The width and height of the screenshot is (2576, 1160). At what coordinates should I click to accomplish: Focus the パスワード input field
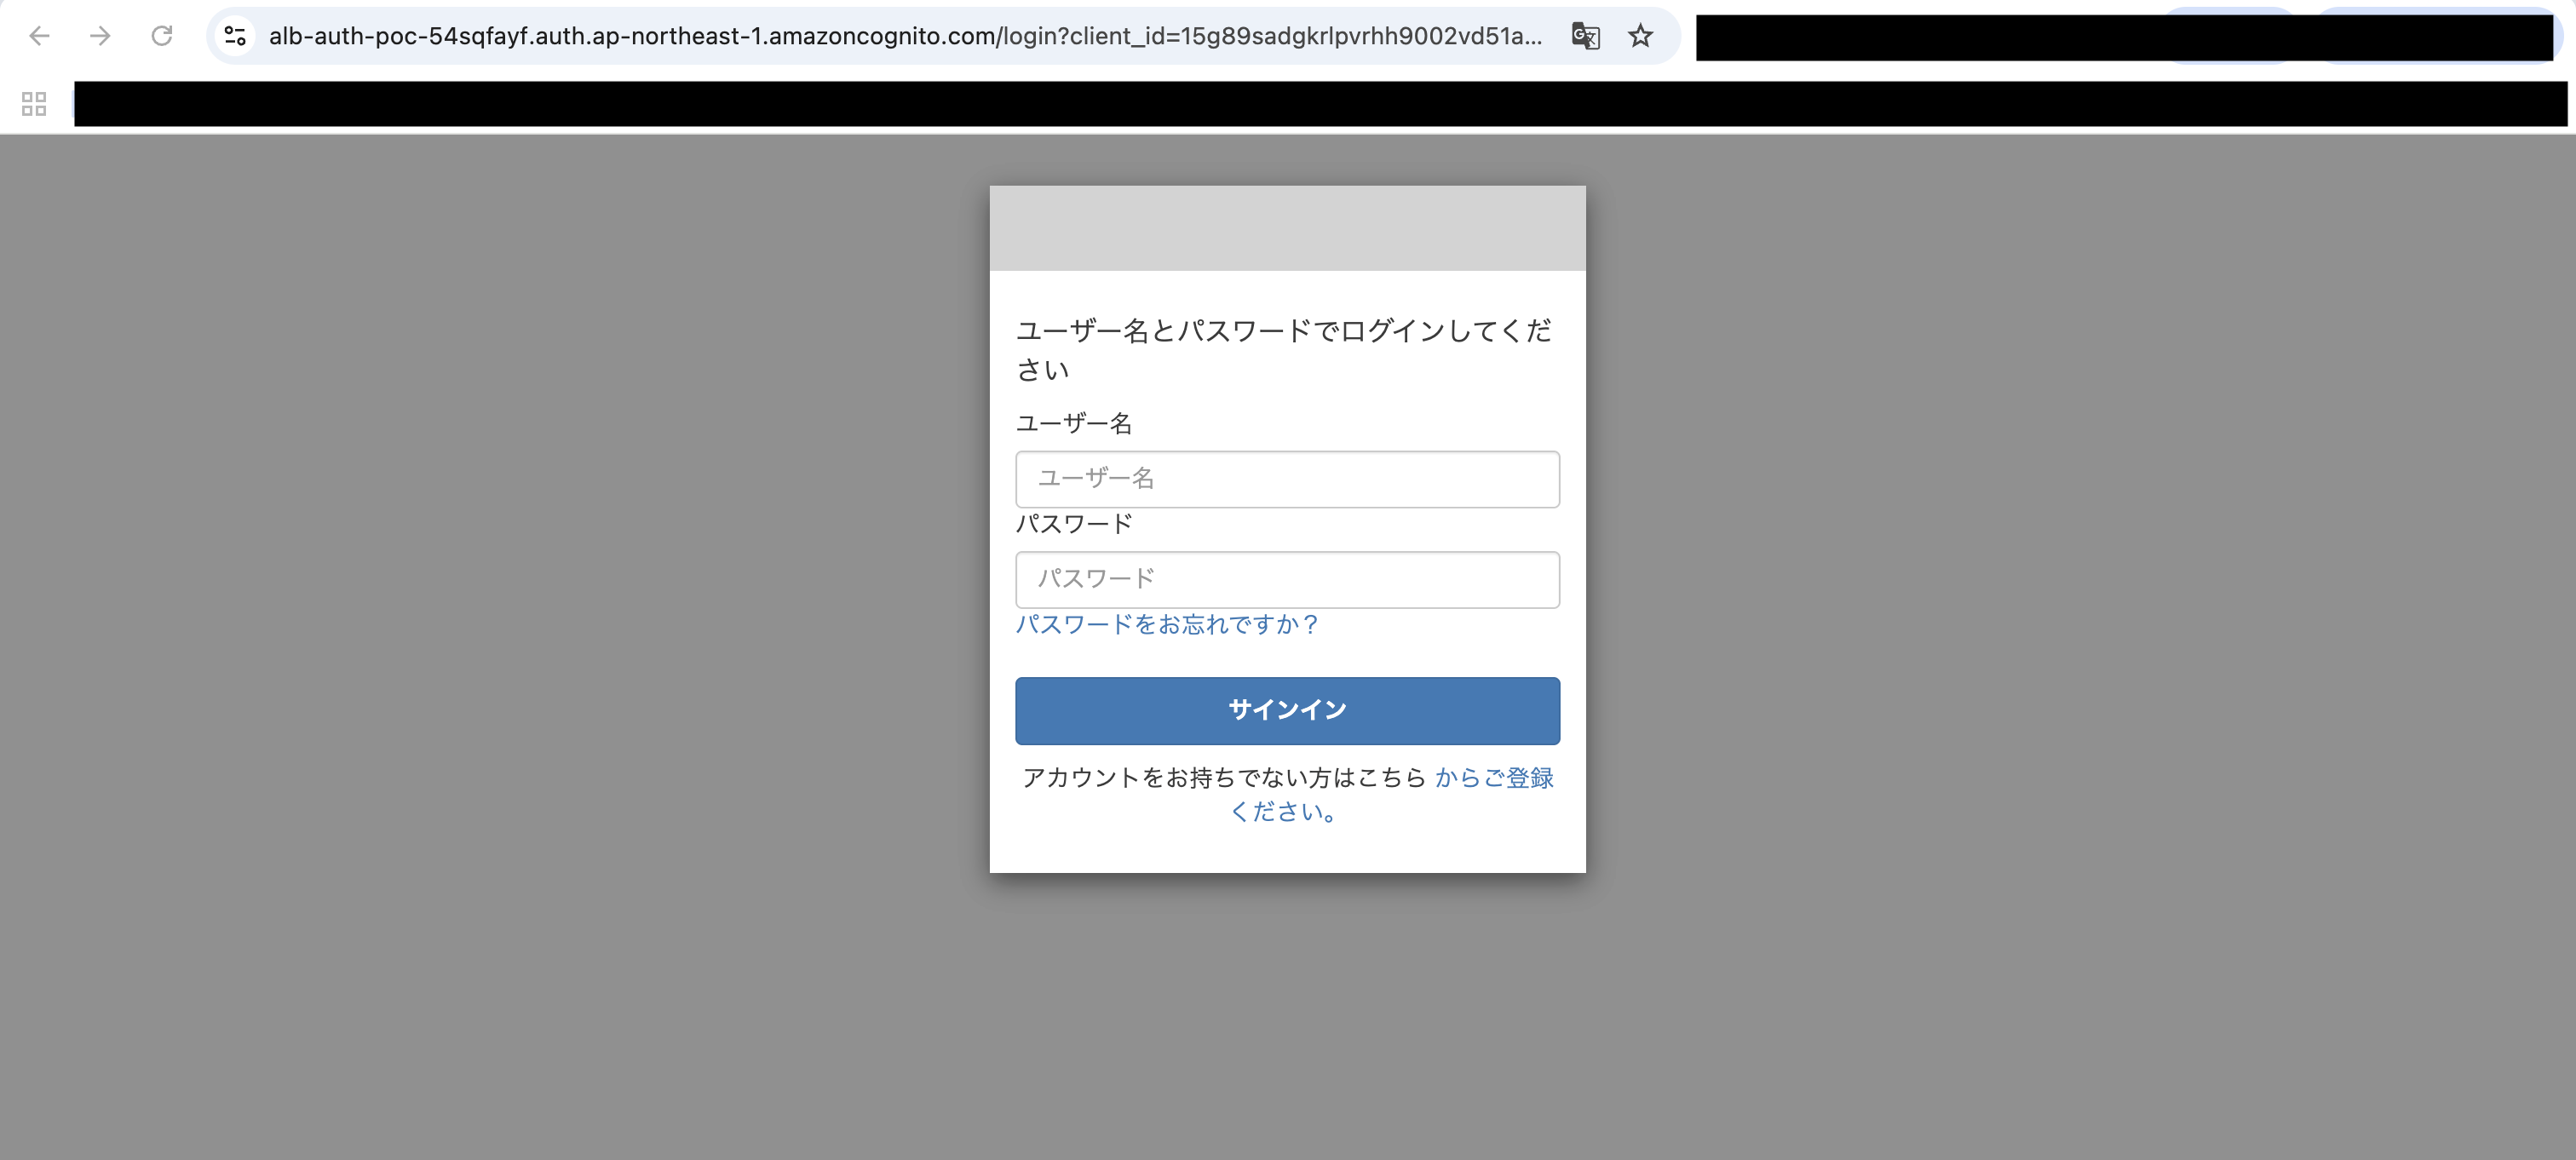click(1287, 580)
